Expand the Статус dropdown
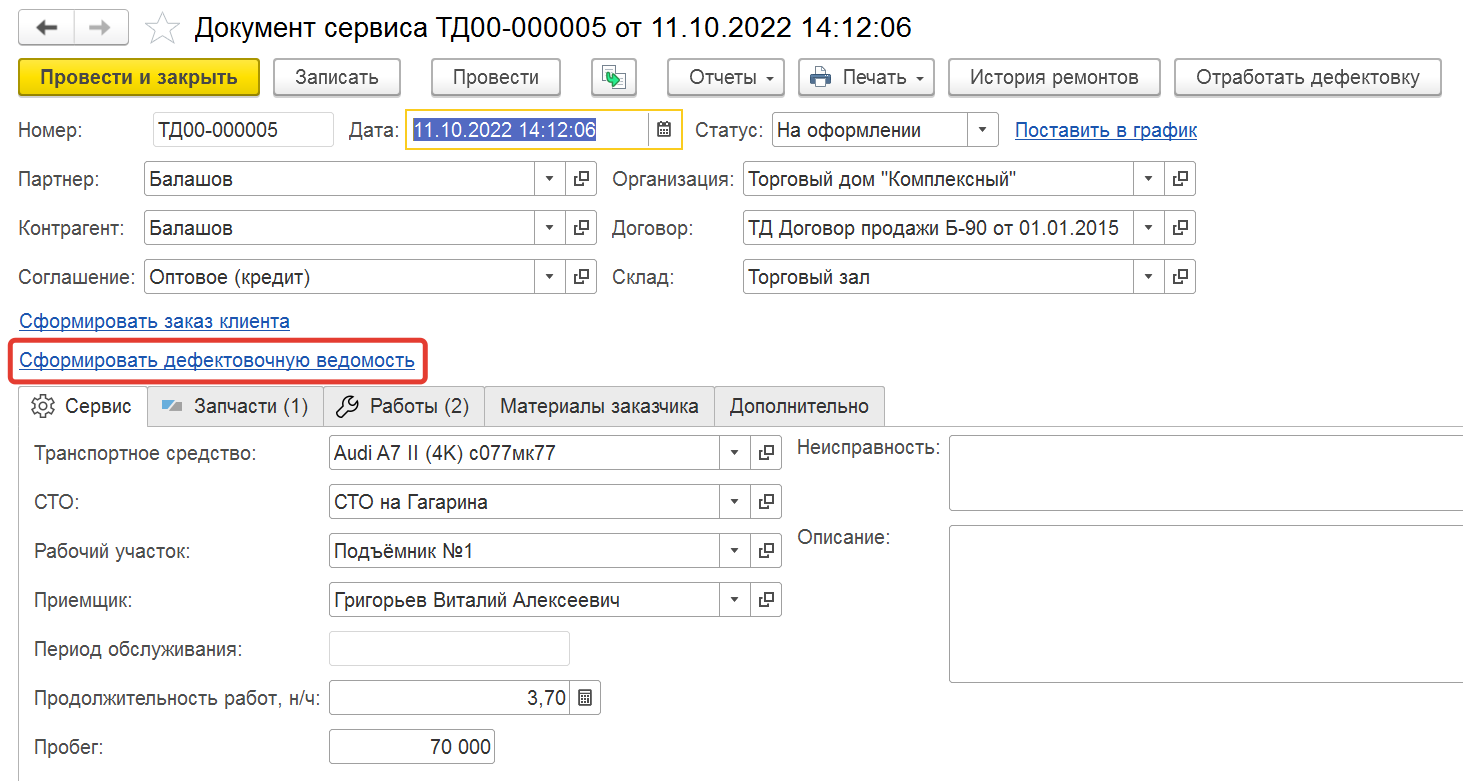 [x=982, y=130]
